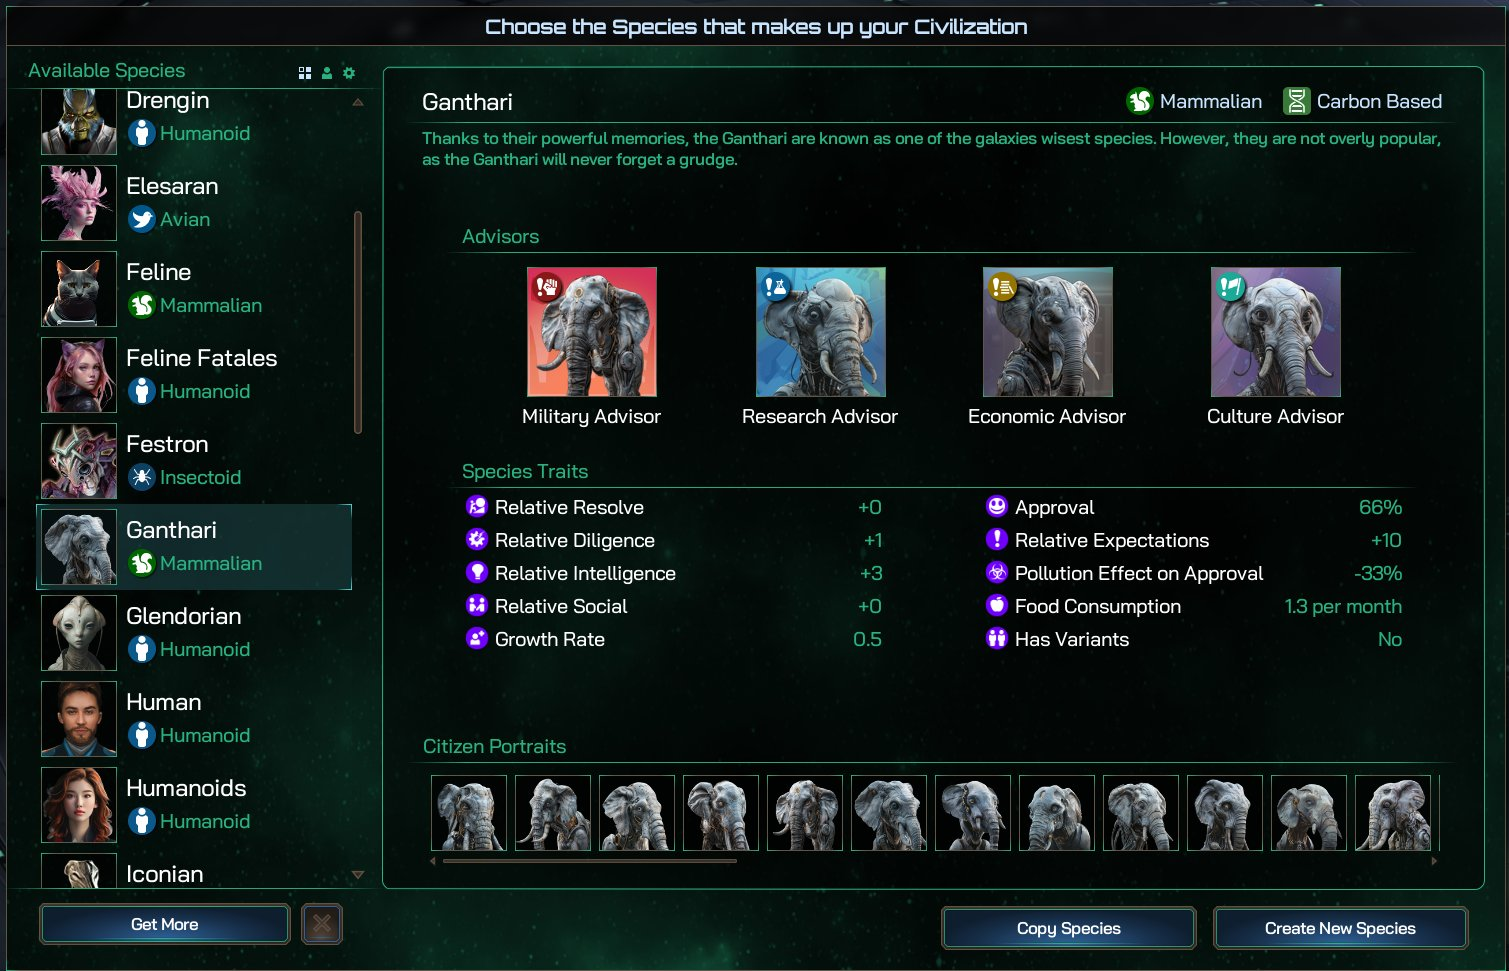The image size is (1509, 971).
Task: Click species list scroll down arrow
Action: coord(358,875)
